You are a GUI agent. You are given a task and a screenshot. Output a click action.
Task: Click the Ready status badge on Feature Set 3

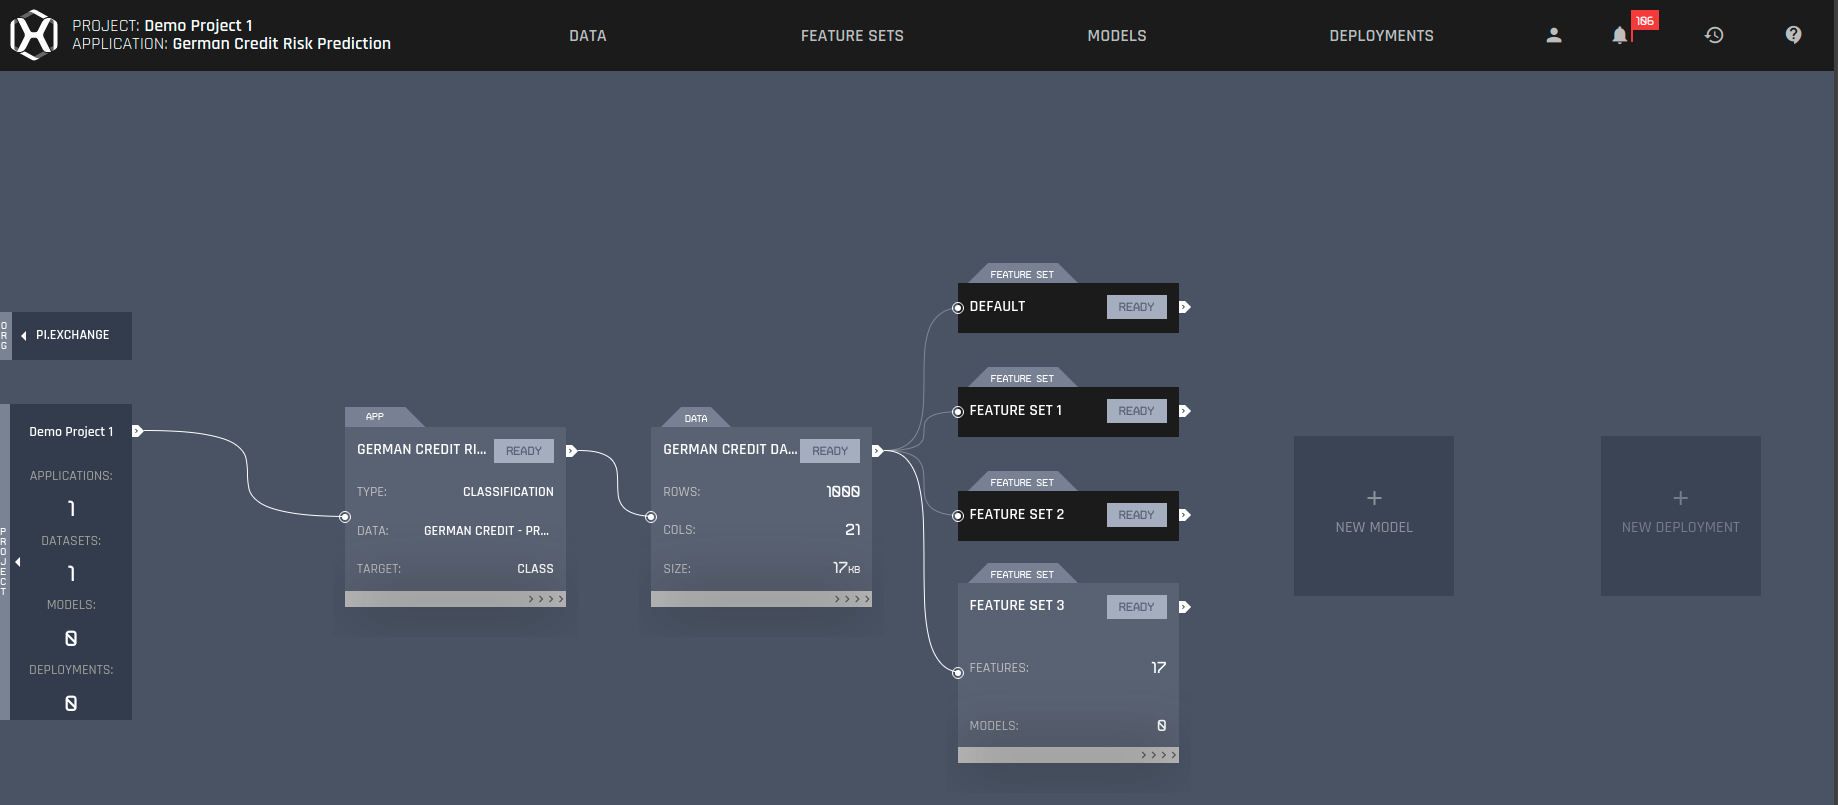tap(1136, 607)
